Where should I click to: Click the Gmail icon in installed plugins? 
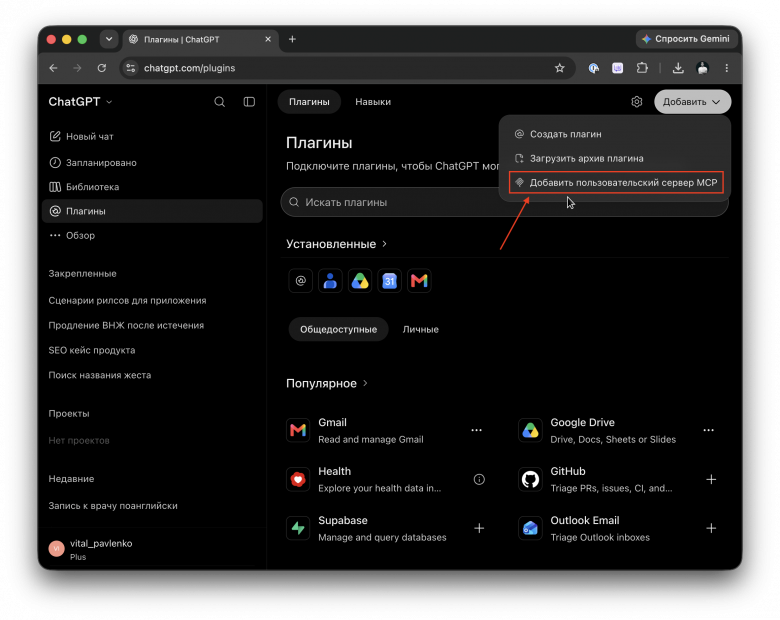(x=419, y=281)
